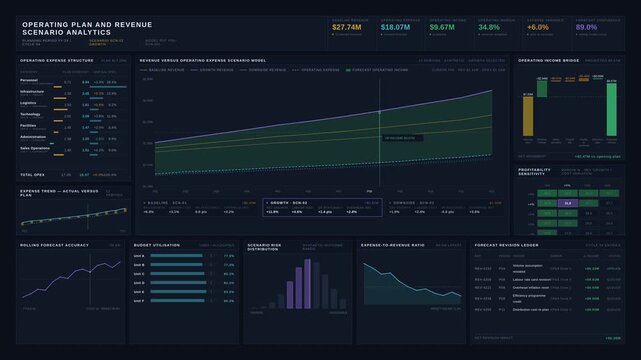Click the $27.74M baseline revenue value

click(x=347, y=27)
